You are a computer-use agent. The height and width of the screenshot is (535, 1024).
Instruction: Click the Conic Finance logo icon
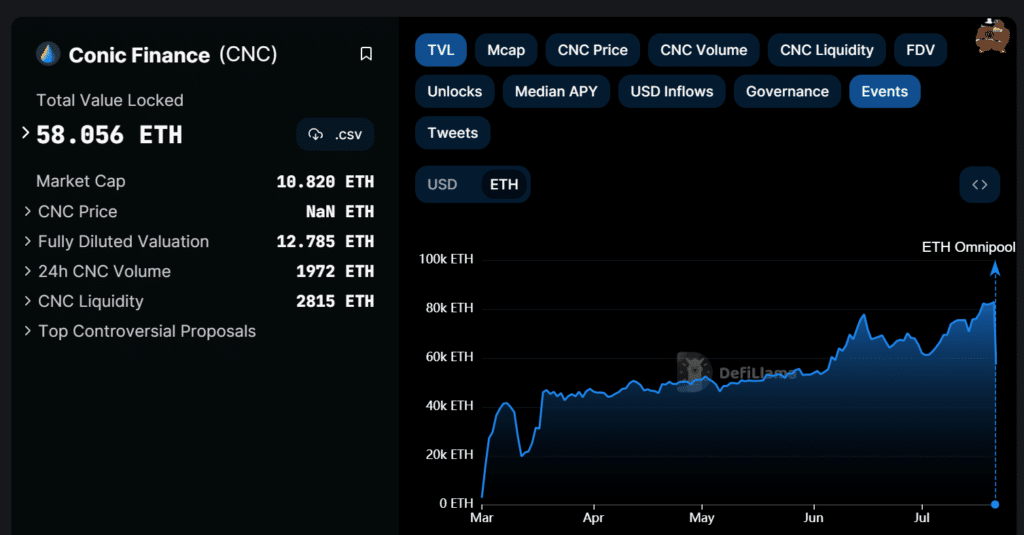click(x=48, y=54)
